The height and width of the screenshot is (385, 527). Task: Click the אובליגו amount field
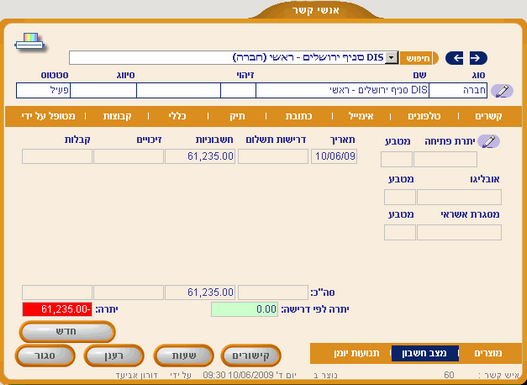coord(459,197)
